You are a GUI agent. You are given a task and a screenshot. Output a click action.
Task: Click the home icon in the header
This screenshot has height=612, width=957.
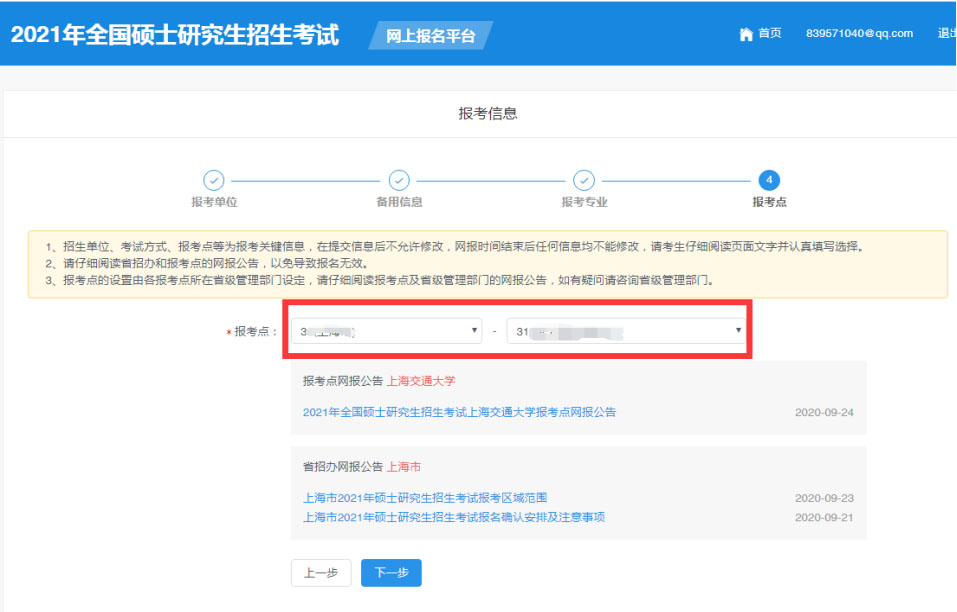pyautogui.click(x=745, y=34)
